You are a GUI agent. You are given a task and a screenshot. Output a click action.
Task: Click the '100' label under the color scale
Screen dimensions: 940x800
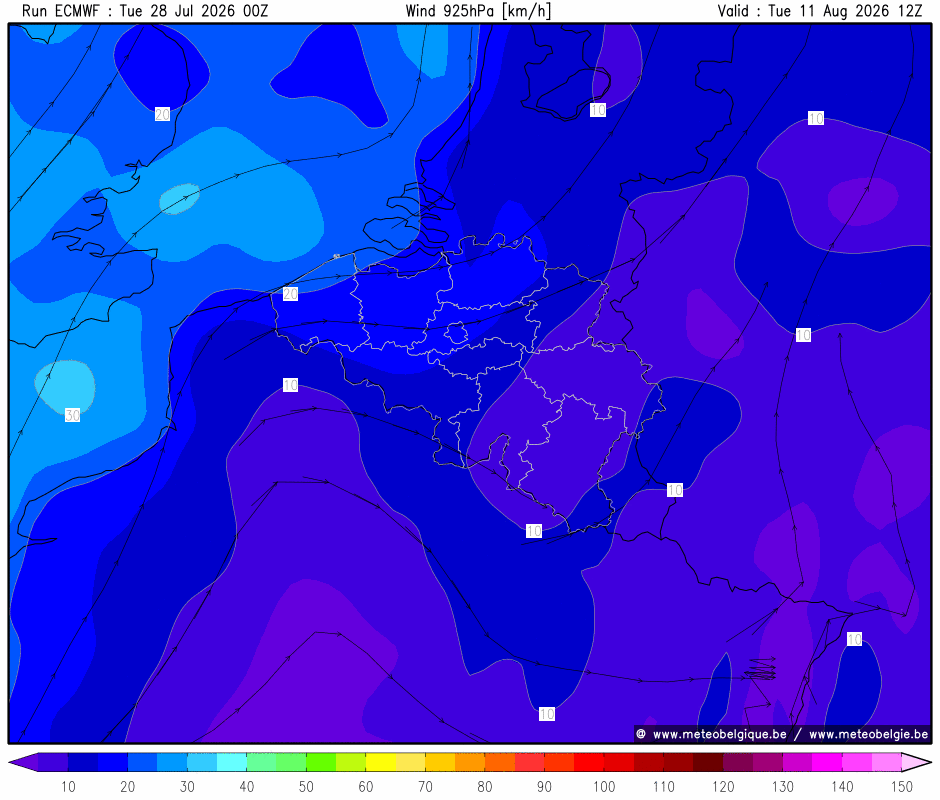coord(604,786)
